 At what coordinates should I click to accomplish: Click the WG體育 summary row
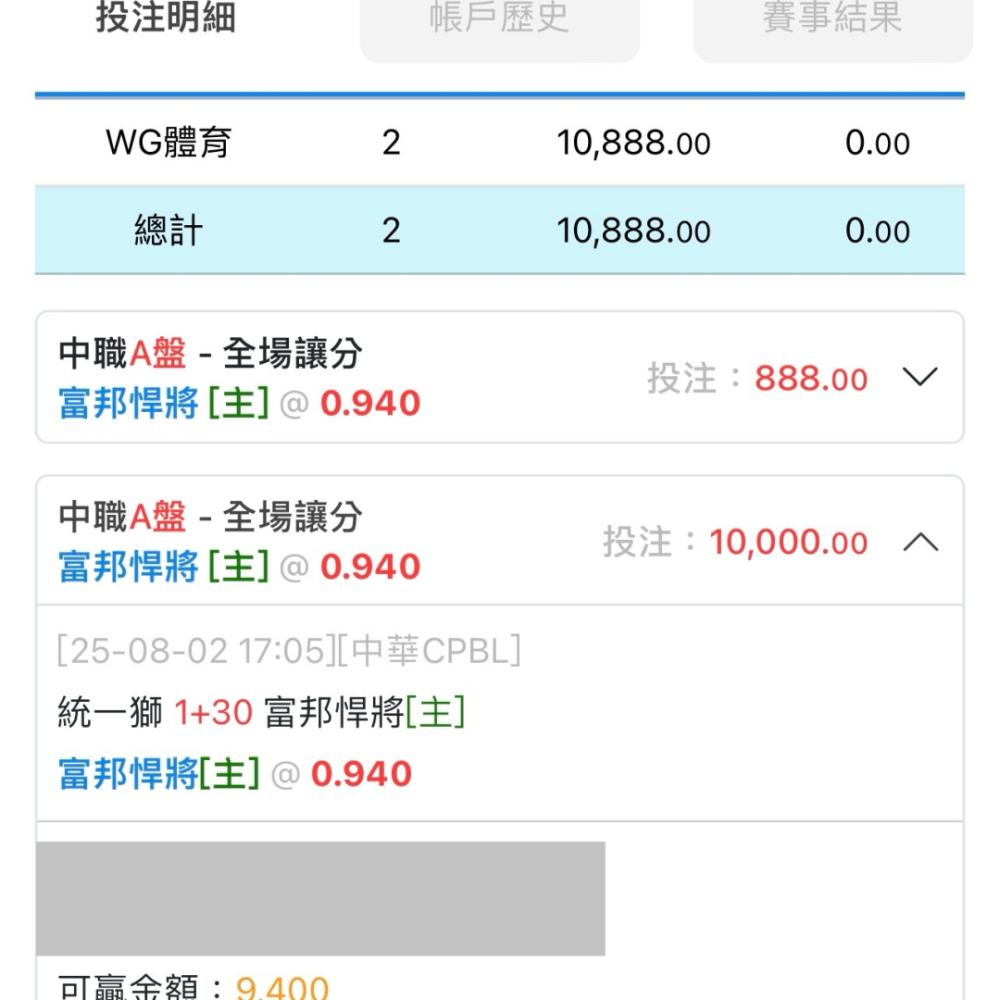coord(499,142)
